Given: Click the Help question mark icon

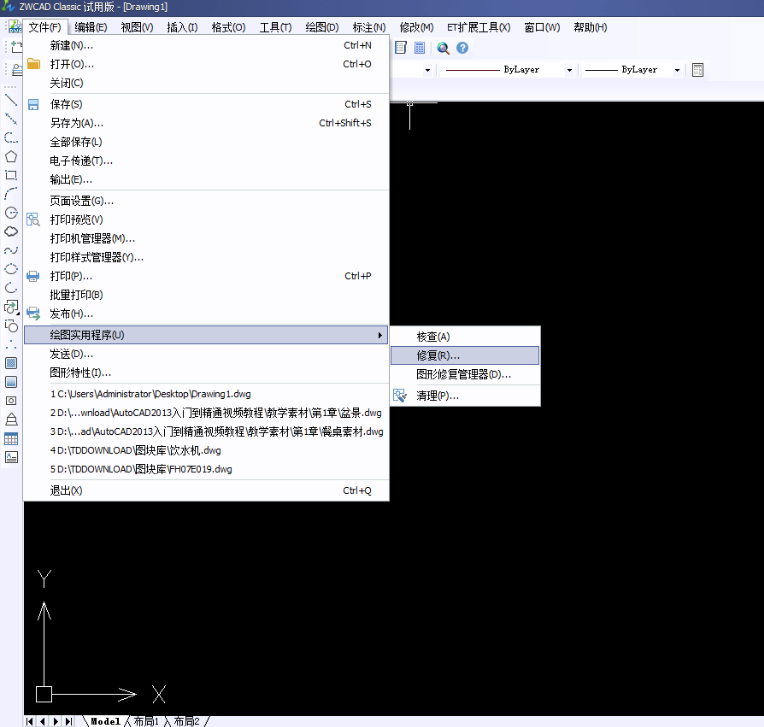Looking at the screenshot, I should tap(462, 48).
